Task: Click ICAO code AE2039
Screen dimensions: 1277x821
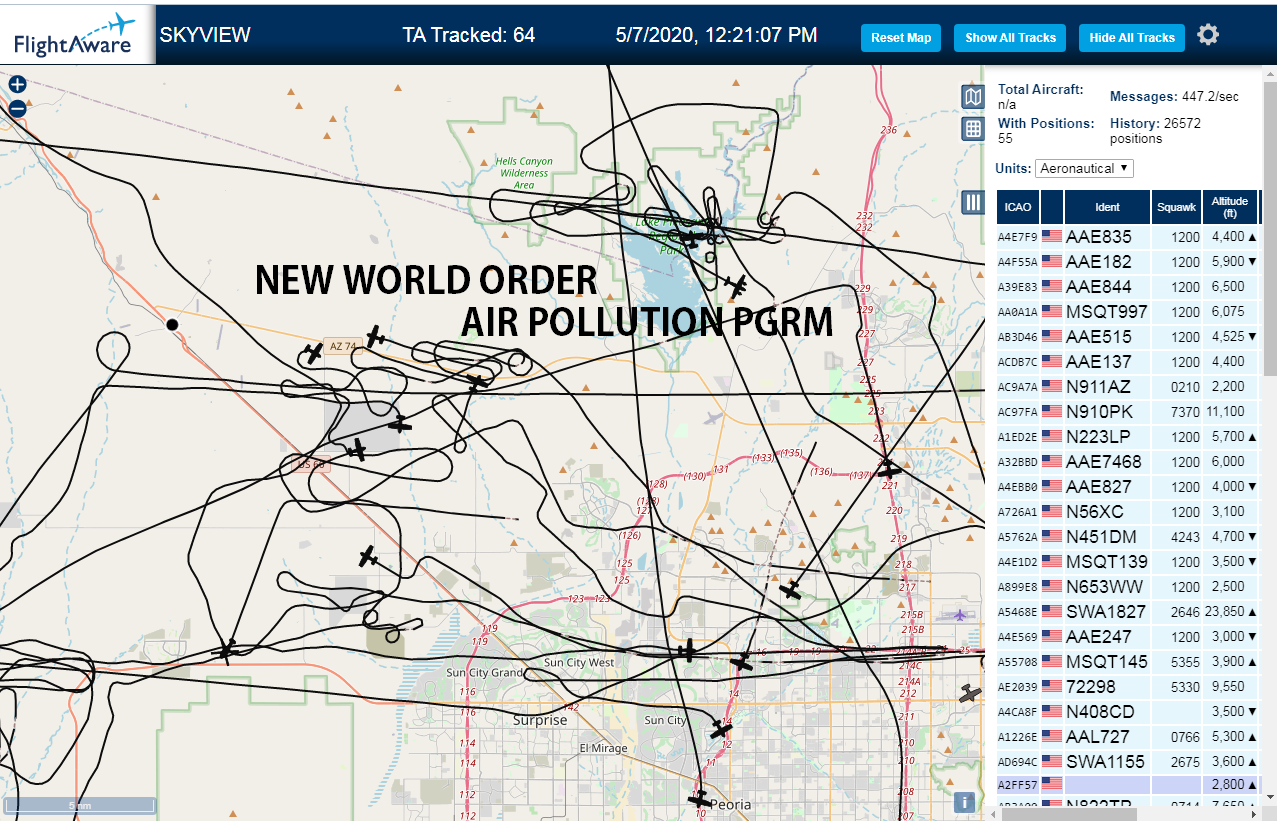Action: [x=1017, y=687]
